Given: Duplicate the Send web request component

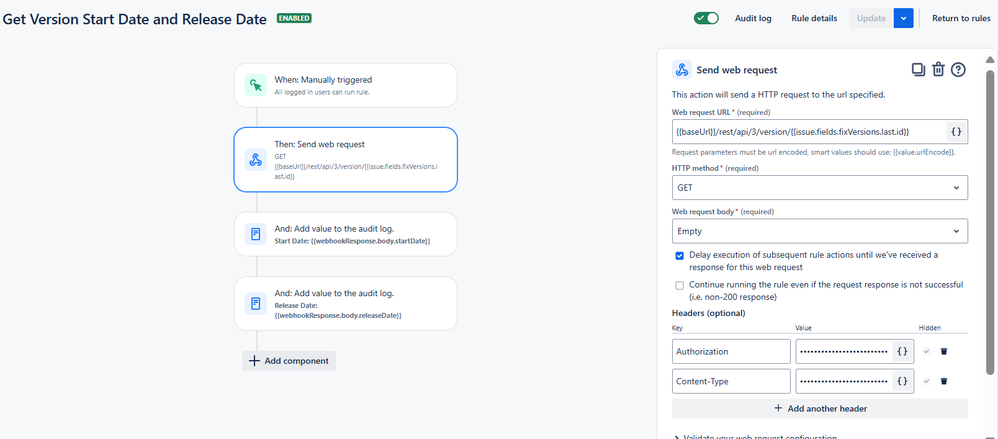Looking at the screenshot, I should click(918, 69).
